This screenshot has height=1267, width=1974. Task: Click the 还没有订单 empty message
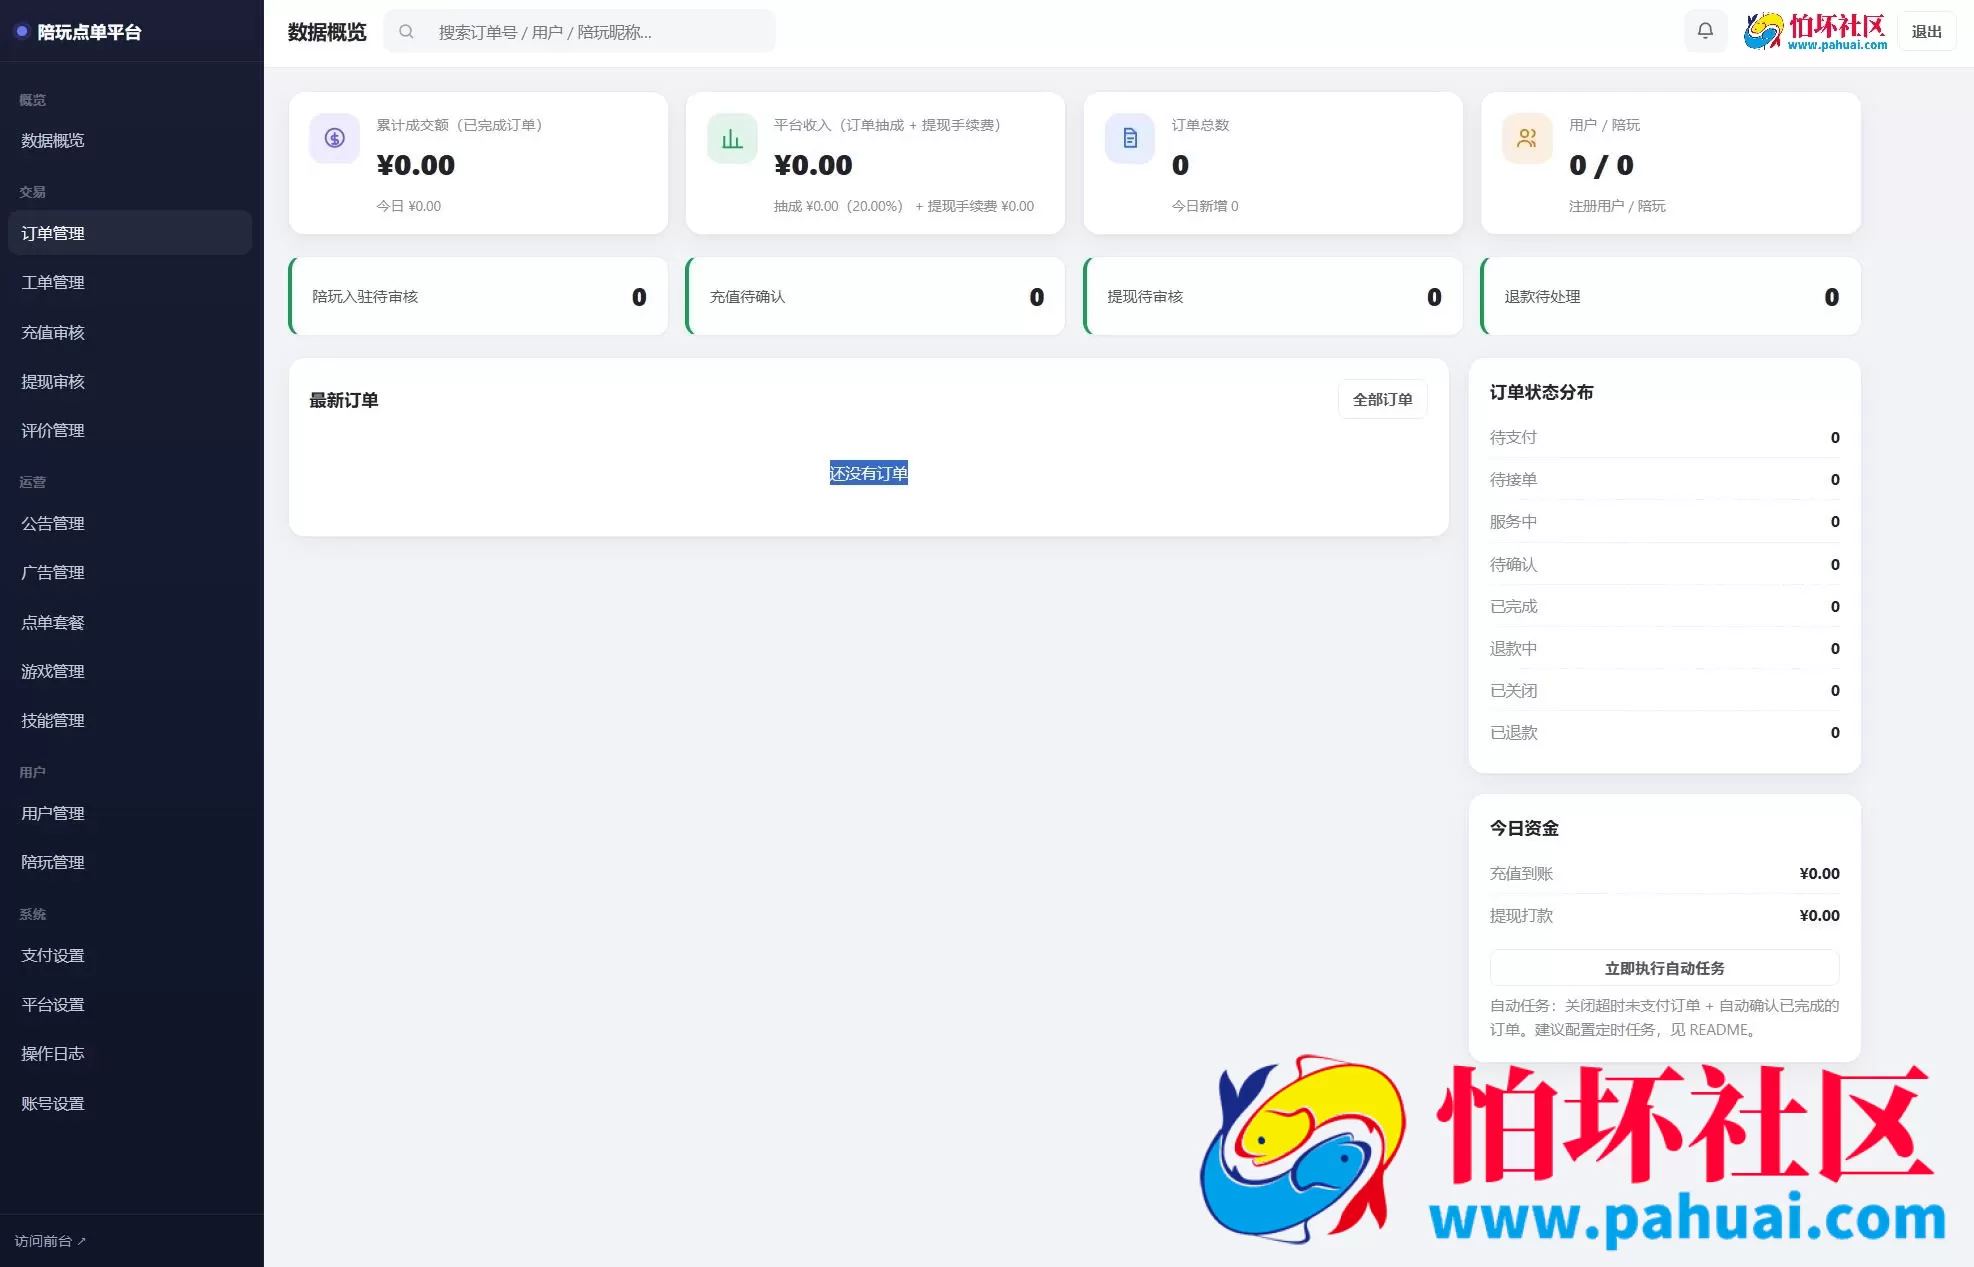pos(868,473)
